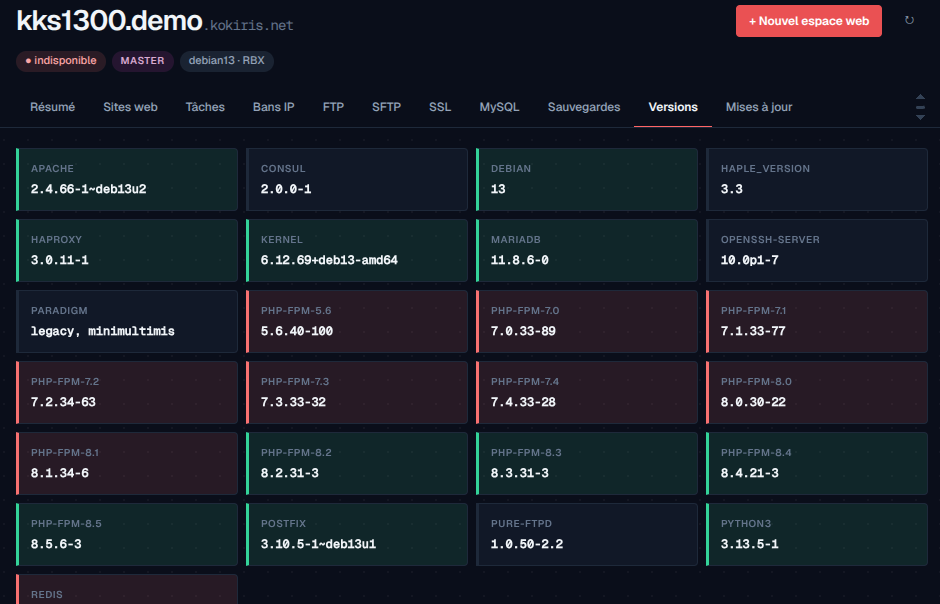Click the debian13 · RBX badge
This screenshot has height=604, width=940.
coord(227,61)
